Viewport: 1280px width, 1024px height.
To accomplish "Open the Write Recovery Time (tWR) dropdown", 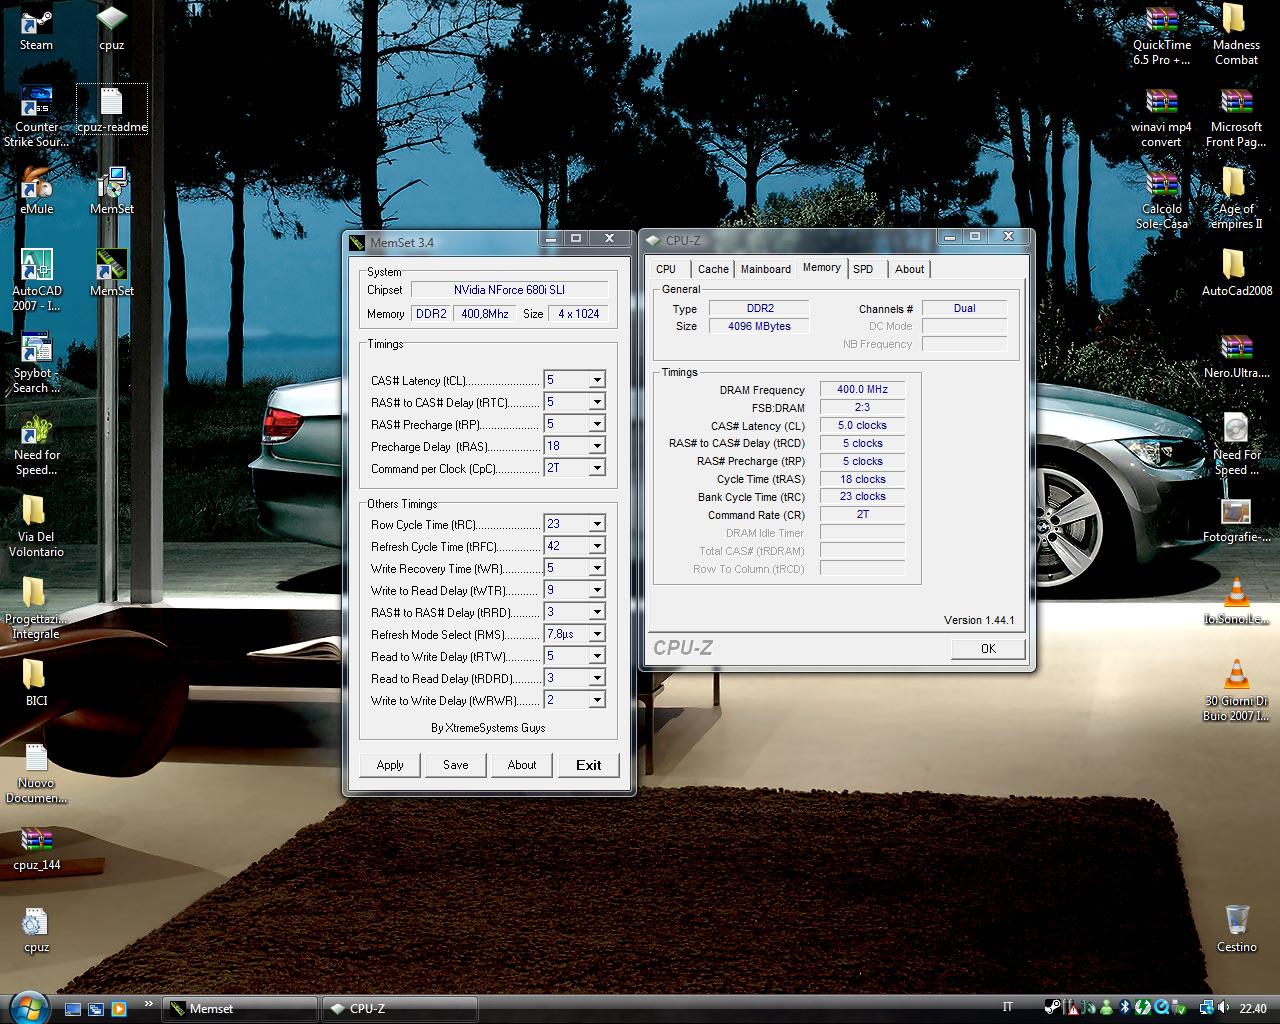I will tap(597, 568).
